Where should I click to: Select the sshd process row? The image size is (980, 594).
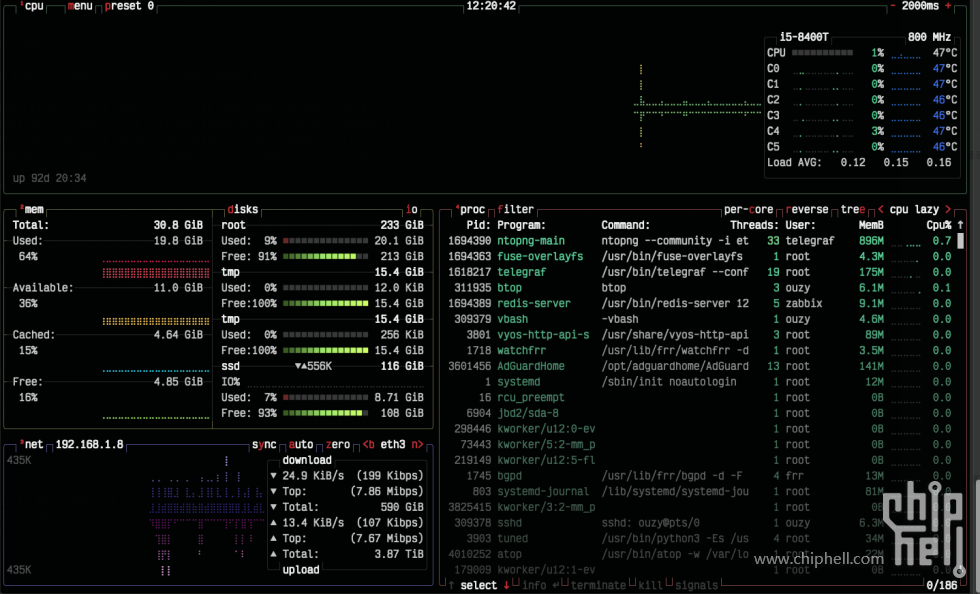coord(699,523)
